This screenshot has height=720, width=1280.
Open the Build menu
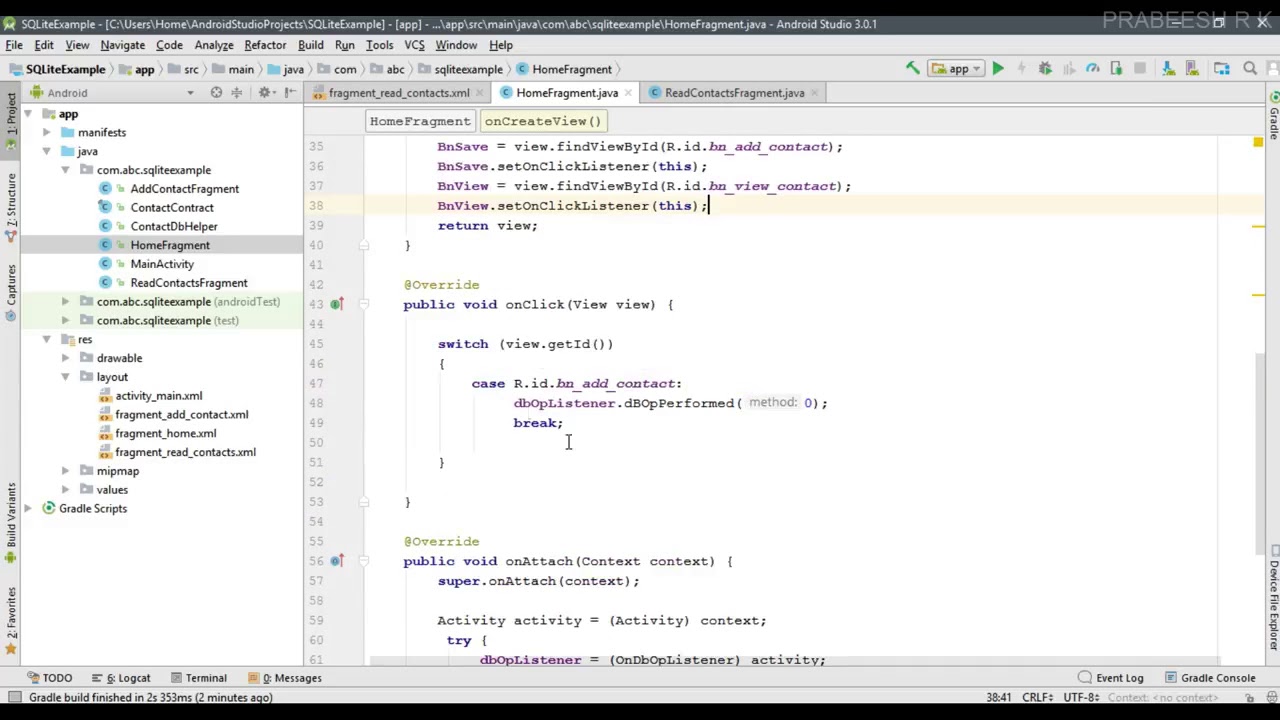tap(310, 45)
